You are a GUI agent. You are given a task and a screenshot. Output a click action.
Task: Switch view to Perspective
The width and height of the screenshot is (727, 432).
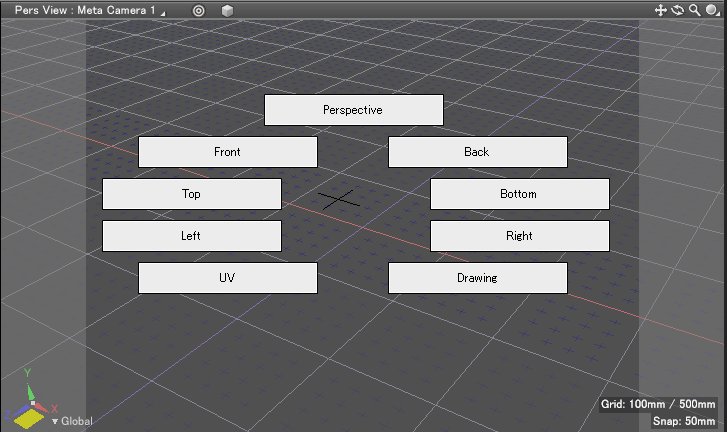click(x=353, y=110)
